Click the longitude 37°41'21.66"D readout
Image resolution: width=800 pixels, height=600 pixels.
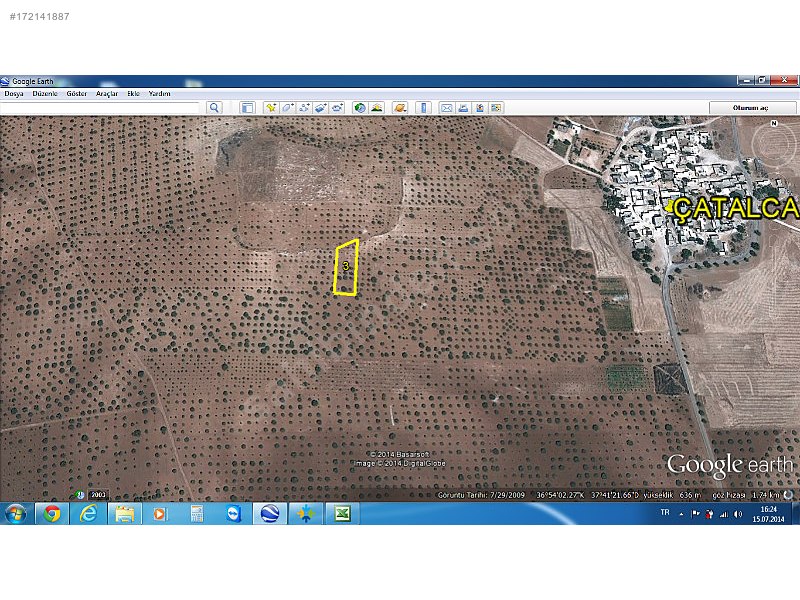coord(615,495)
